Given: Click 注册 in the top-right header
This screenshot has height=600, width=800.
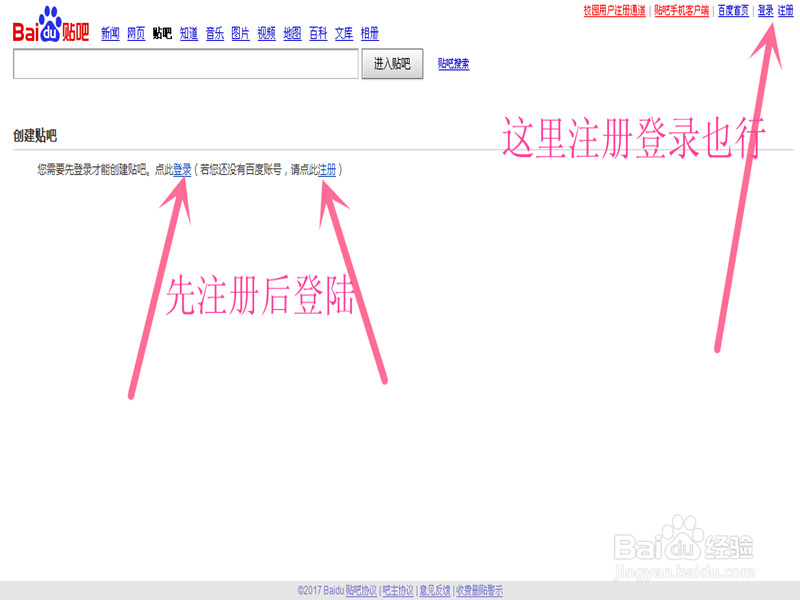Looking at the screenshot, I should point(785,11).
